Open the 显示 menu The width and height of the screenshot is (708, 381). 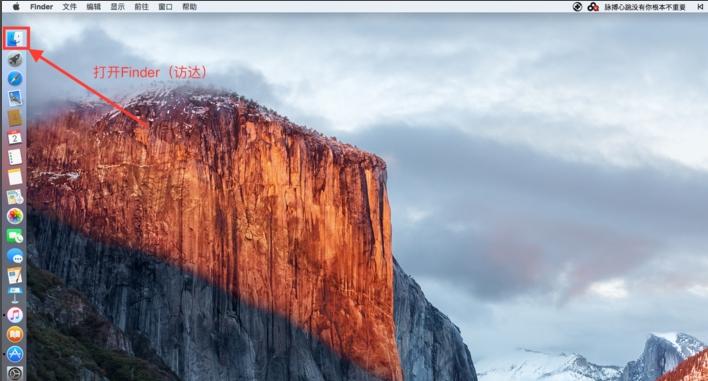coord(117,7)
